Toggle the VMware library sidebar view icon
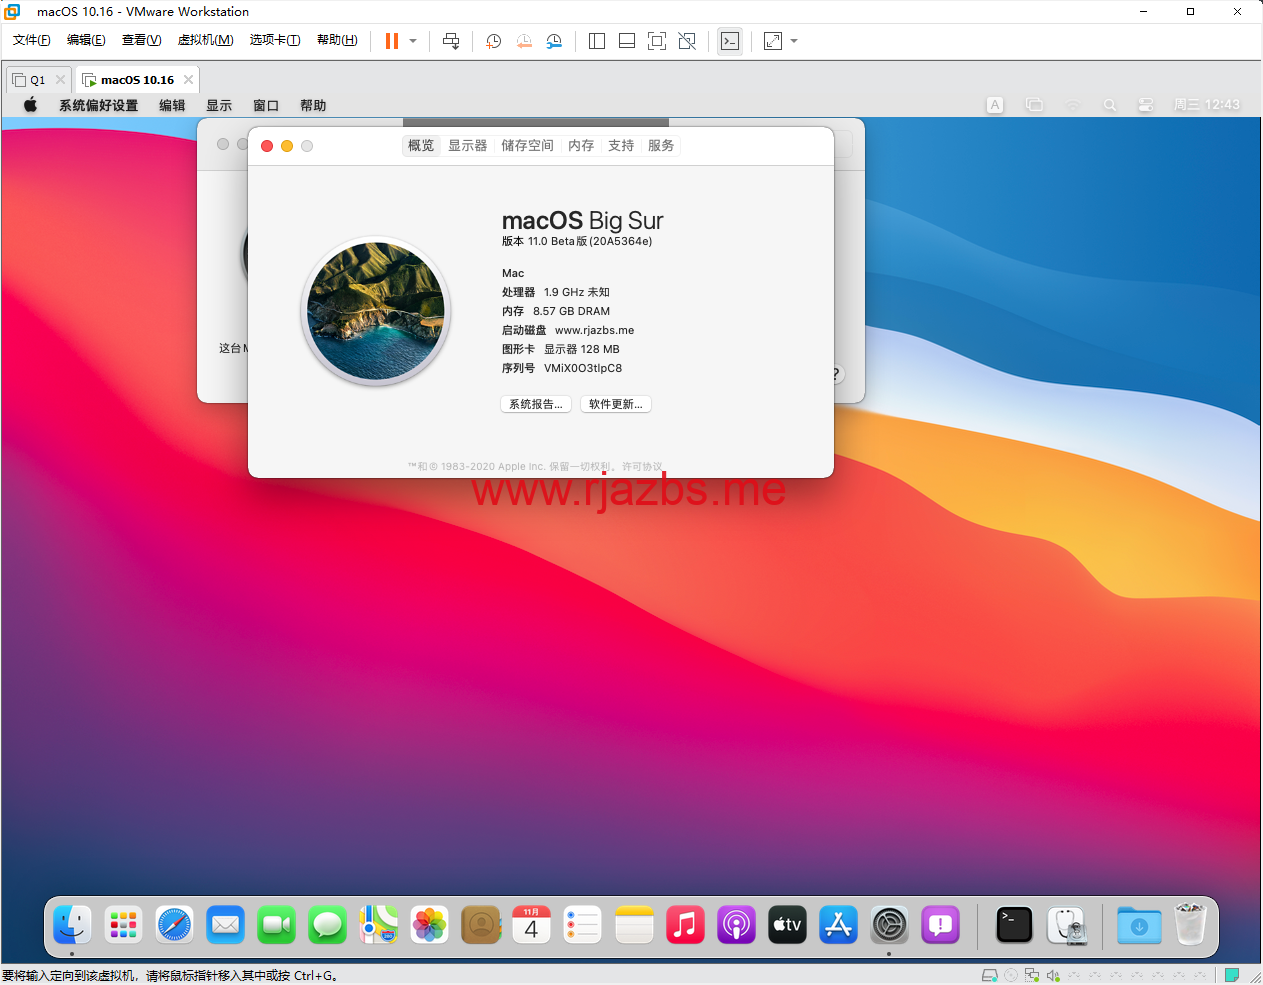Screen dimensions: 1263x985 click(597, 41)
